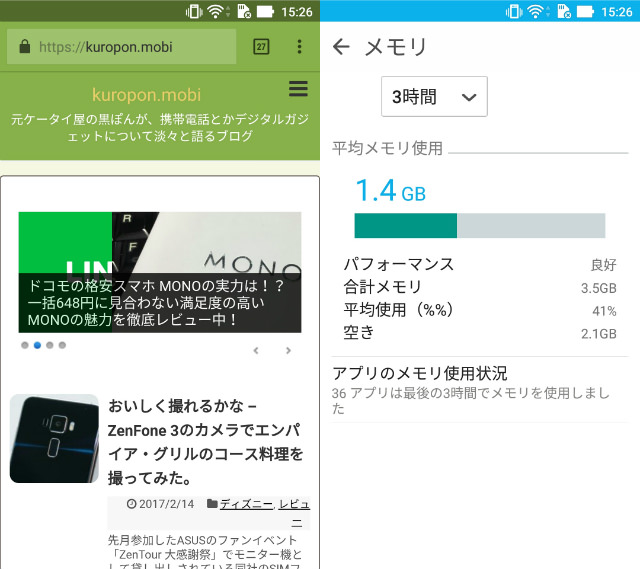Screen dimensions: 640x569
Task: Select the fourth carousel dot
Action: (62, 345)
